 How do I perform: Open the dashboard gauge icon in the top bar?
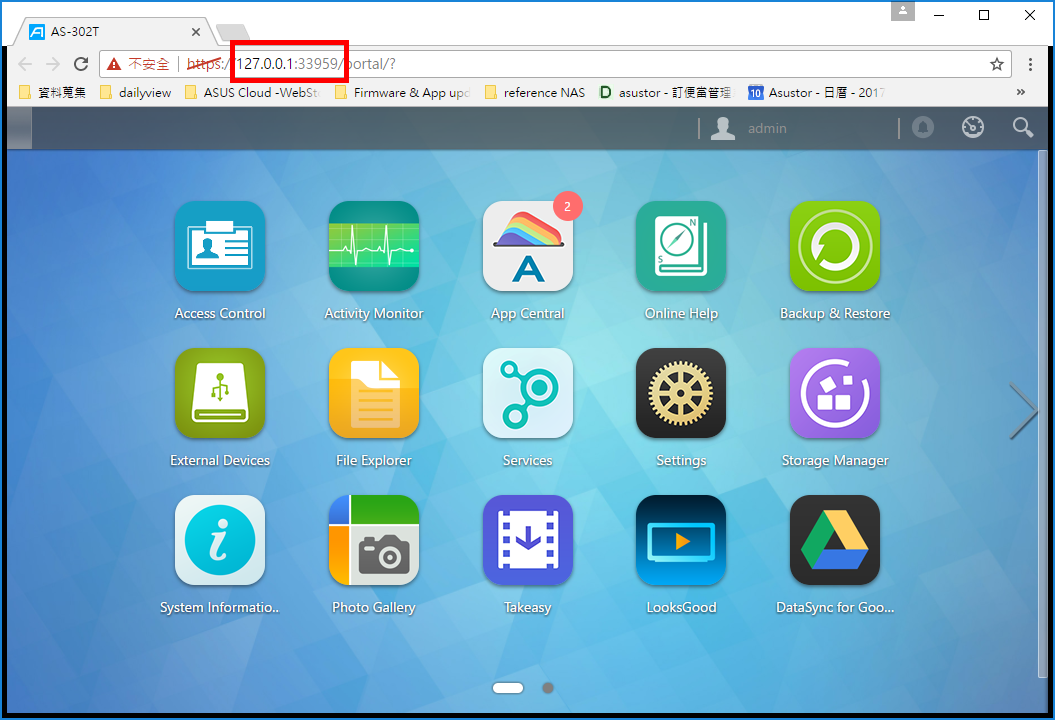pyautogui.click(x=972, y=127)
